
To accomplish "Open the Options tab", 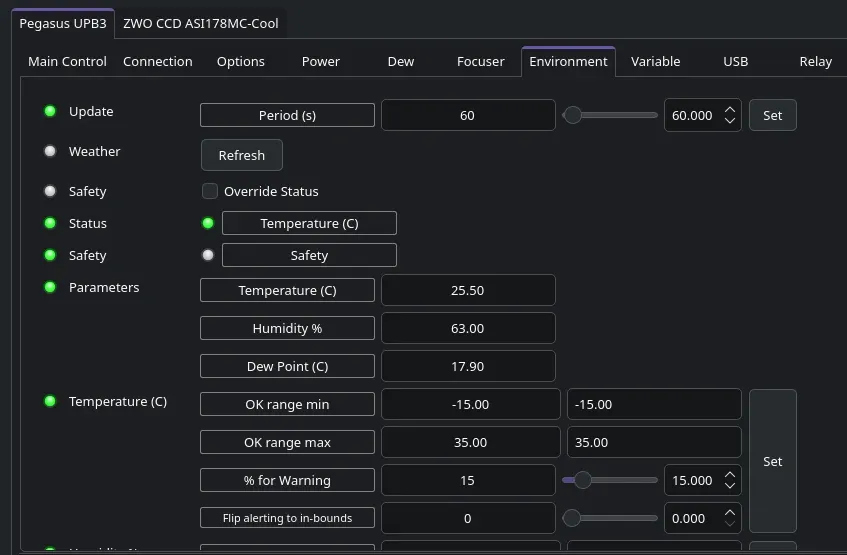I will [x=241, y=62].
